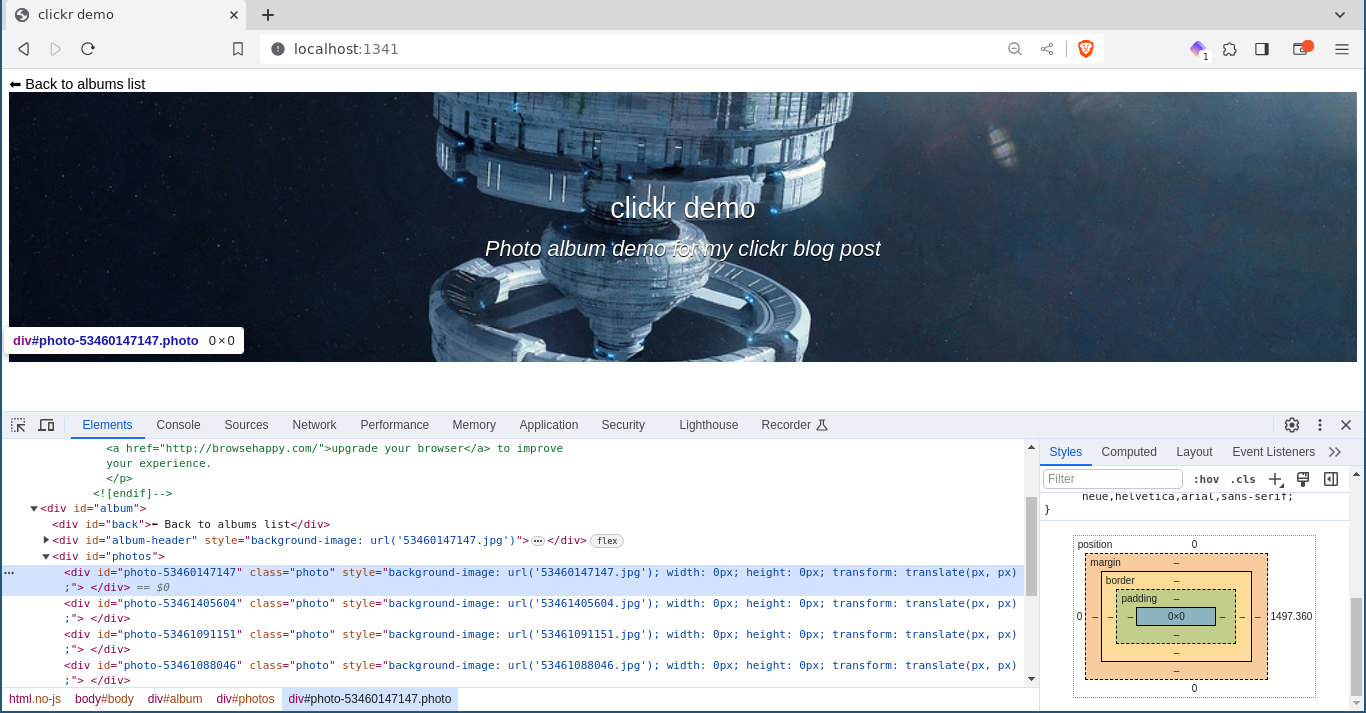The height and width of the screenshot is (713, 1366).
Task: Open the Memory panel
Action: point(474,425)
